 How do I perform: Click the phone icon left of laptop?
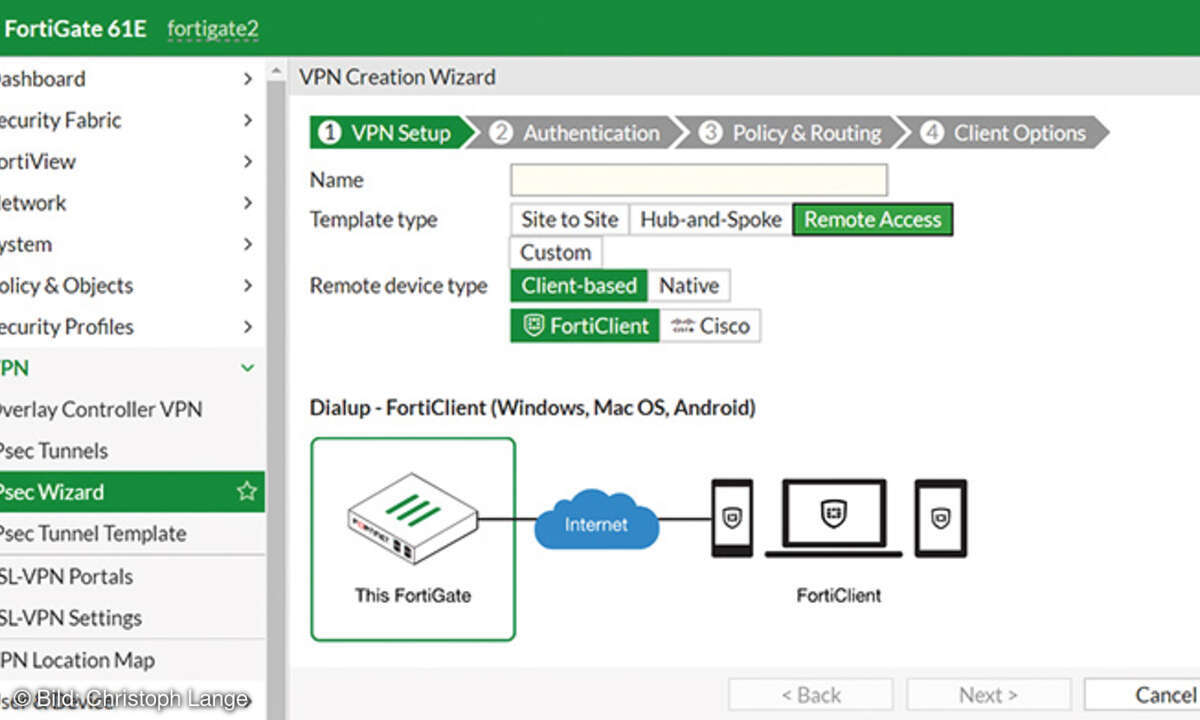(x=732, y=518)
